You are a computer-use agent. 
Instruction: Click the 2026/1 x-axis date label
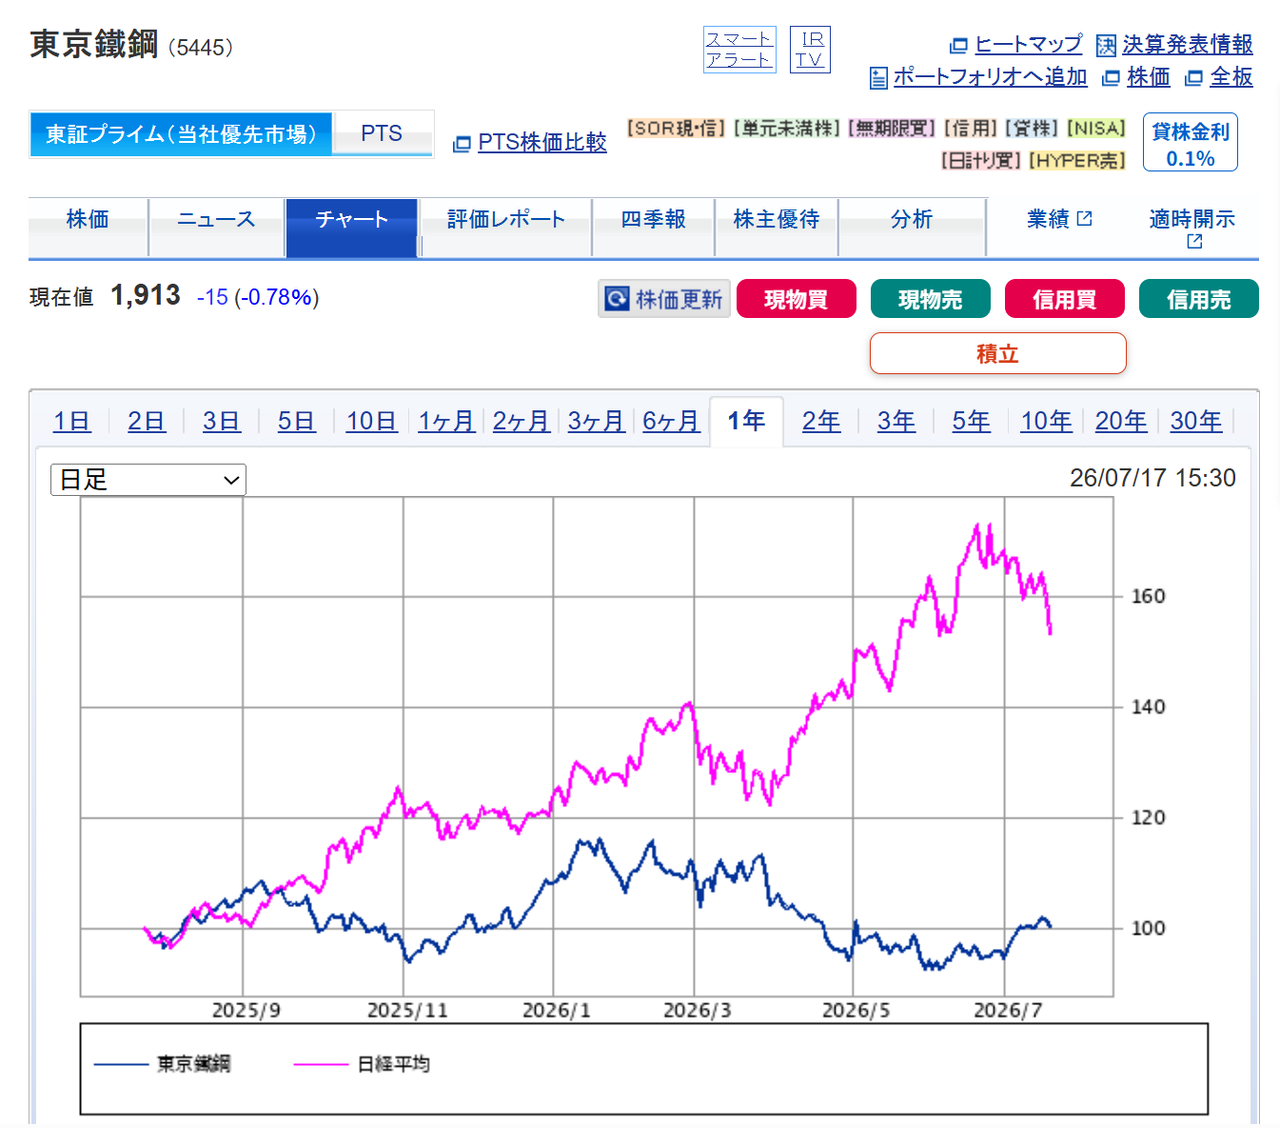(557, 1011)
